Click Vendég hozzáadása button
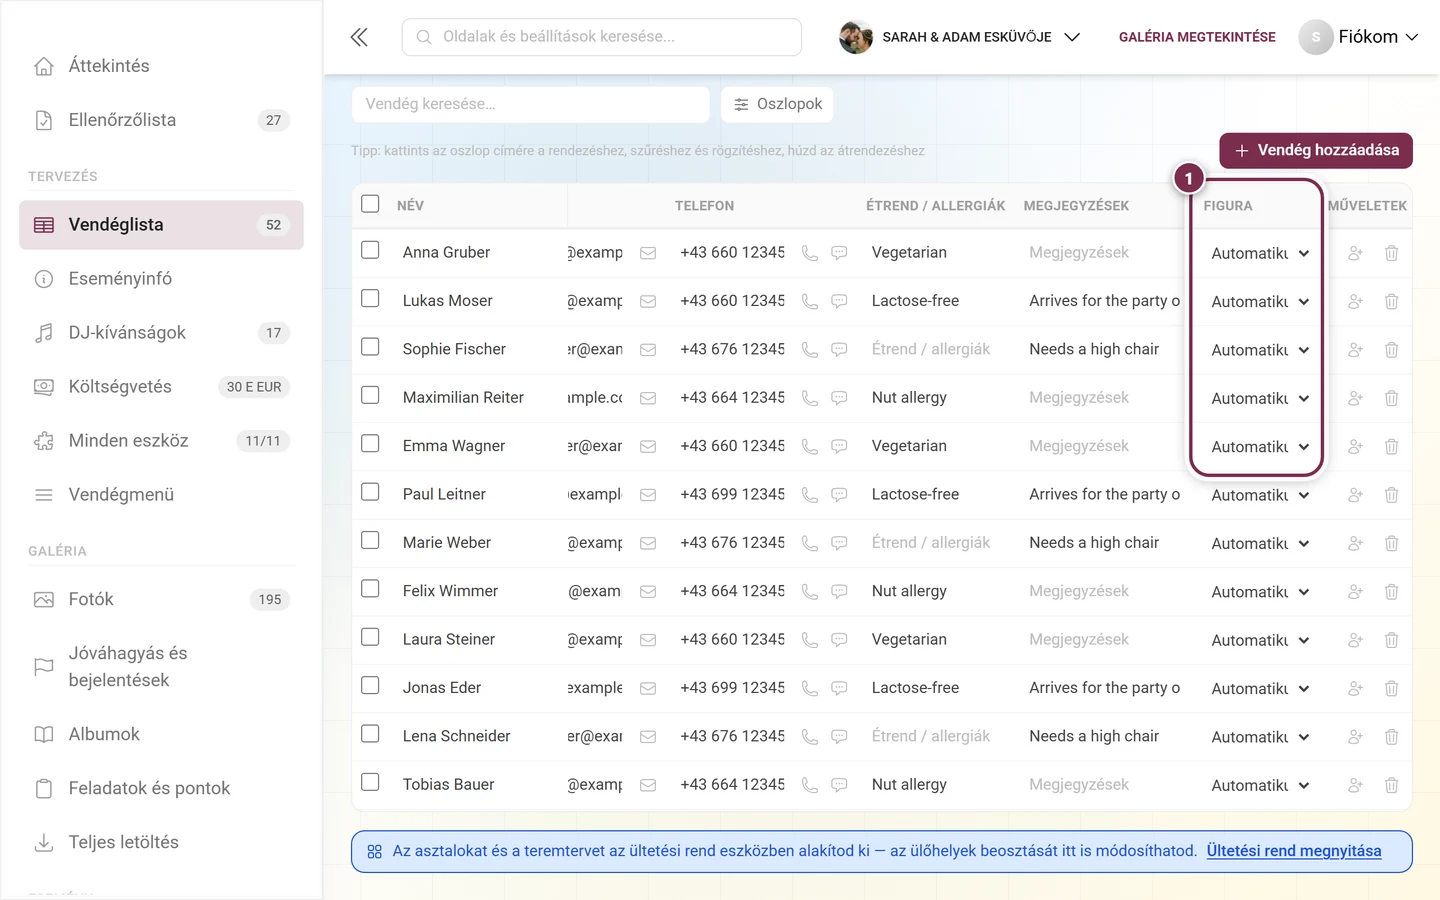This screenshot has height=900, width=1440. (x=1316, y=150)
